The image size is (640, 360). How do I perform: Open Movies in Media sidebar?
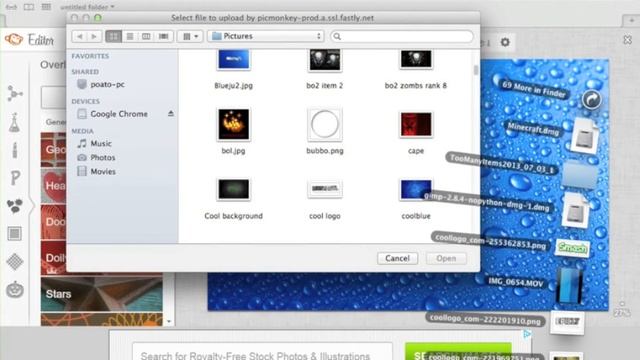96,171
